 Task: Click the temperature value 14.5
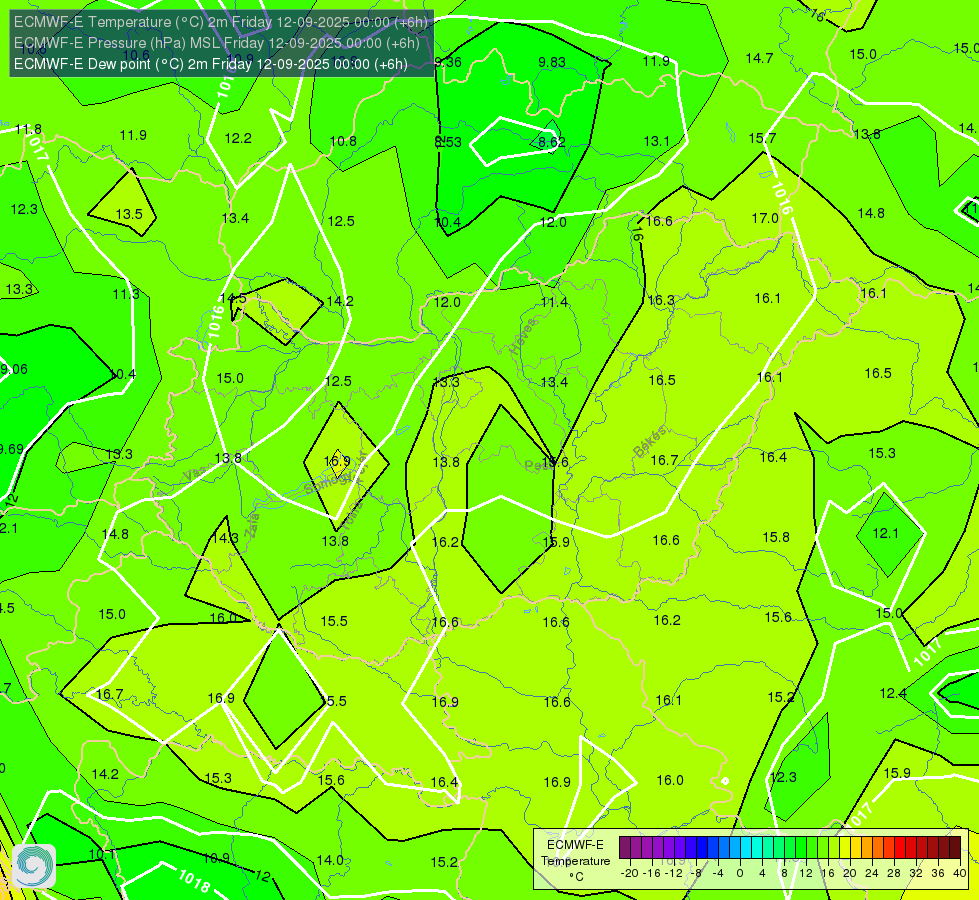pyautogui.click(x=233, y=299)
